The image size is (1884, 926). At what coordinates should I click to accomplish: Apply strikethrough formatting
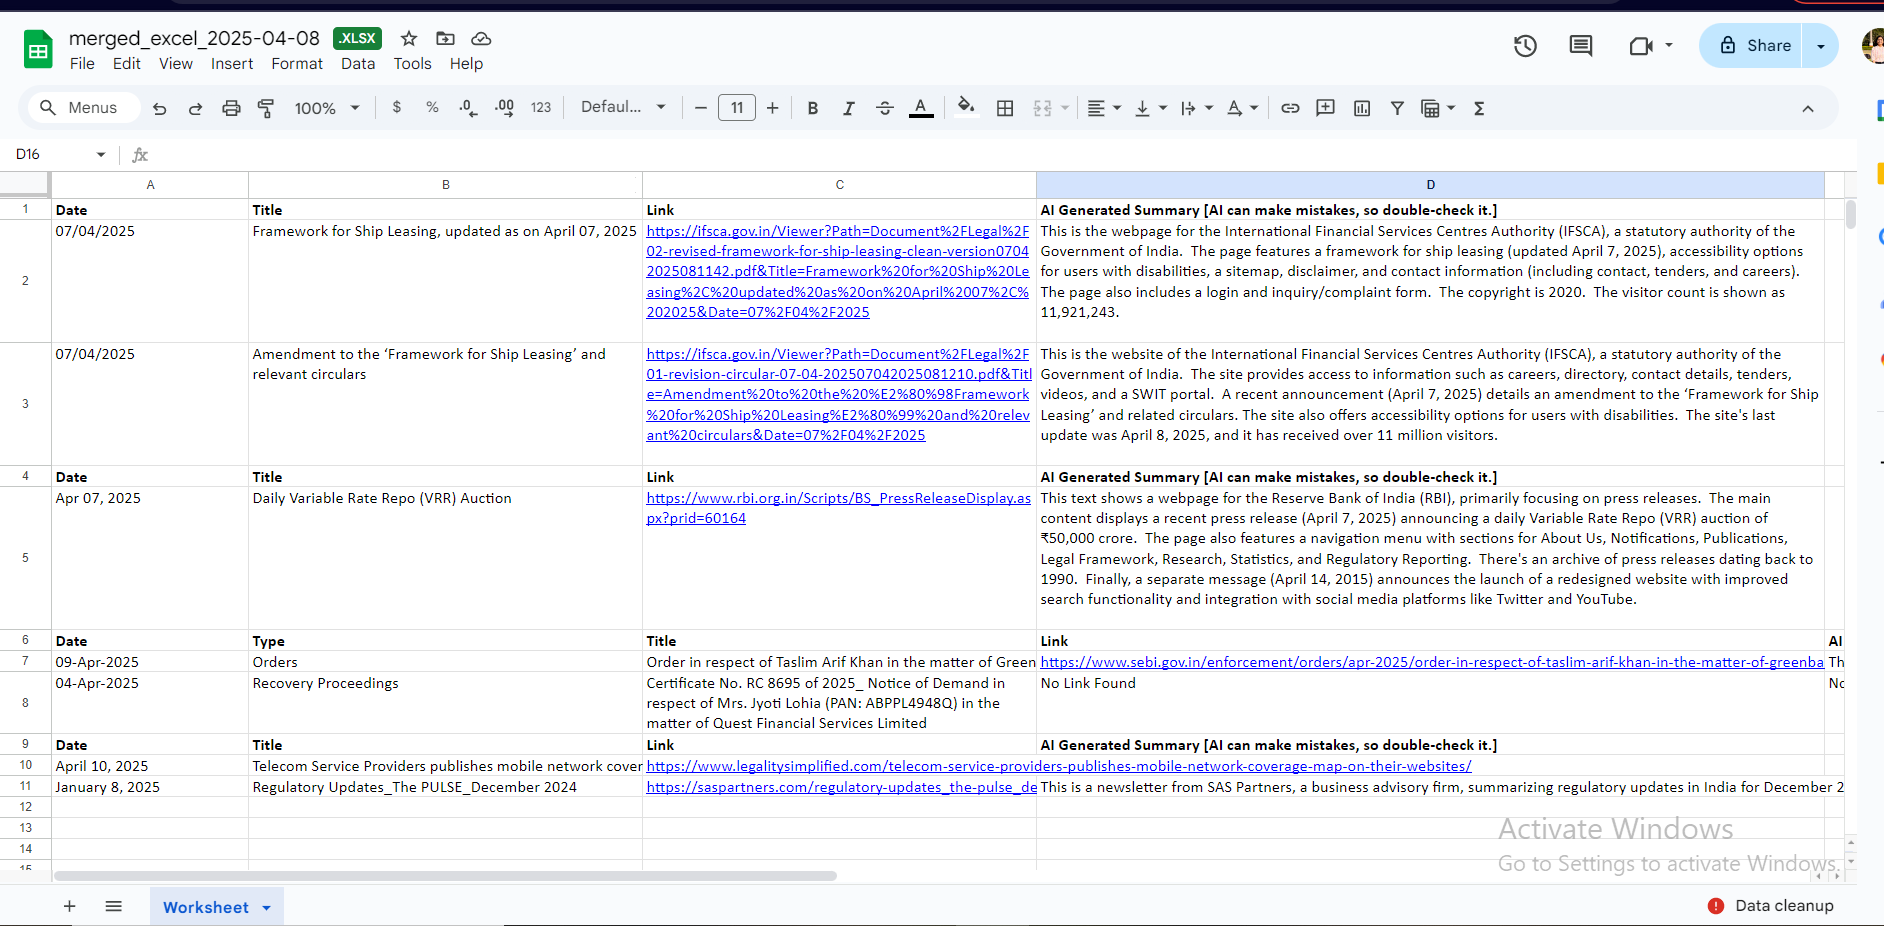[885, 108]
